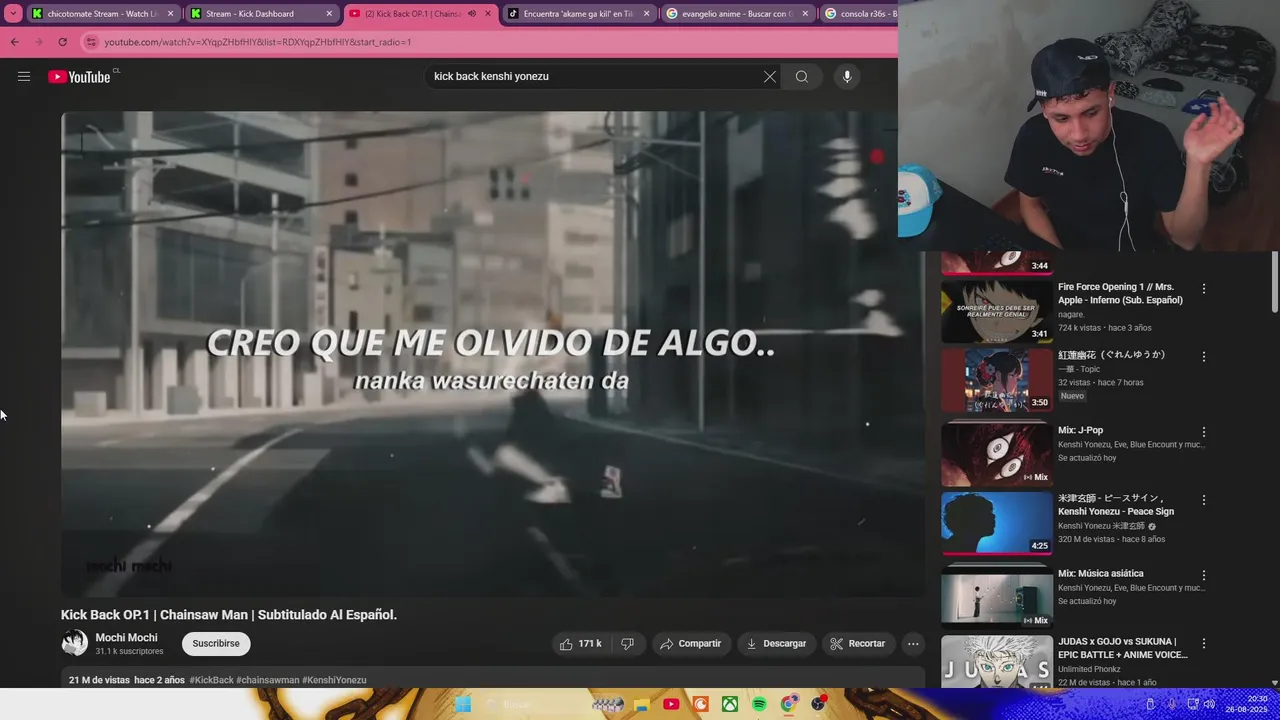Click the sidebar scrollbar
Image resolution: width=1280 pixels, height=720 pixels.
pyautogui.click(x=1275, y=282)
